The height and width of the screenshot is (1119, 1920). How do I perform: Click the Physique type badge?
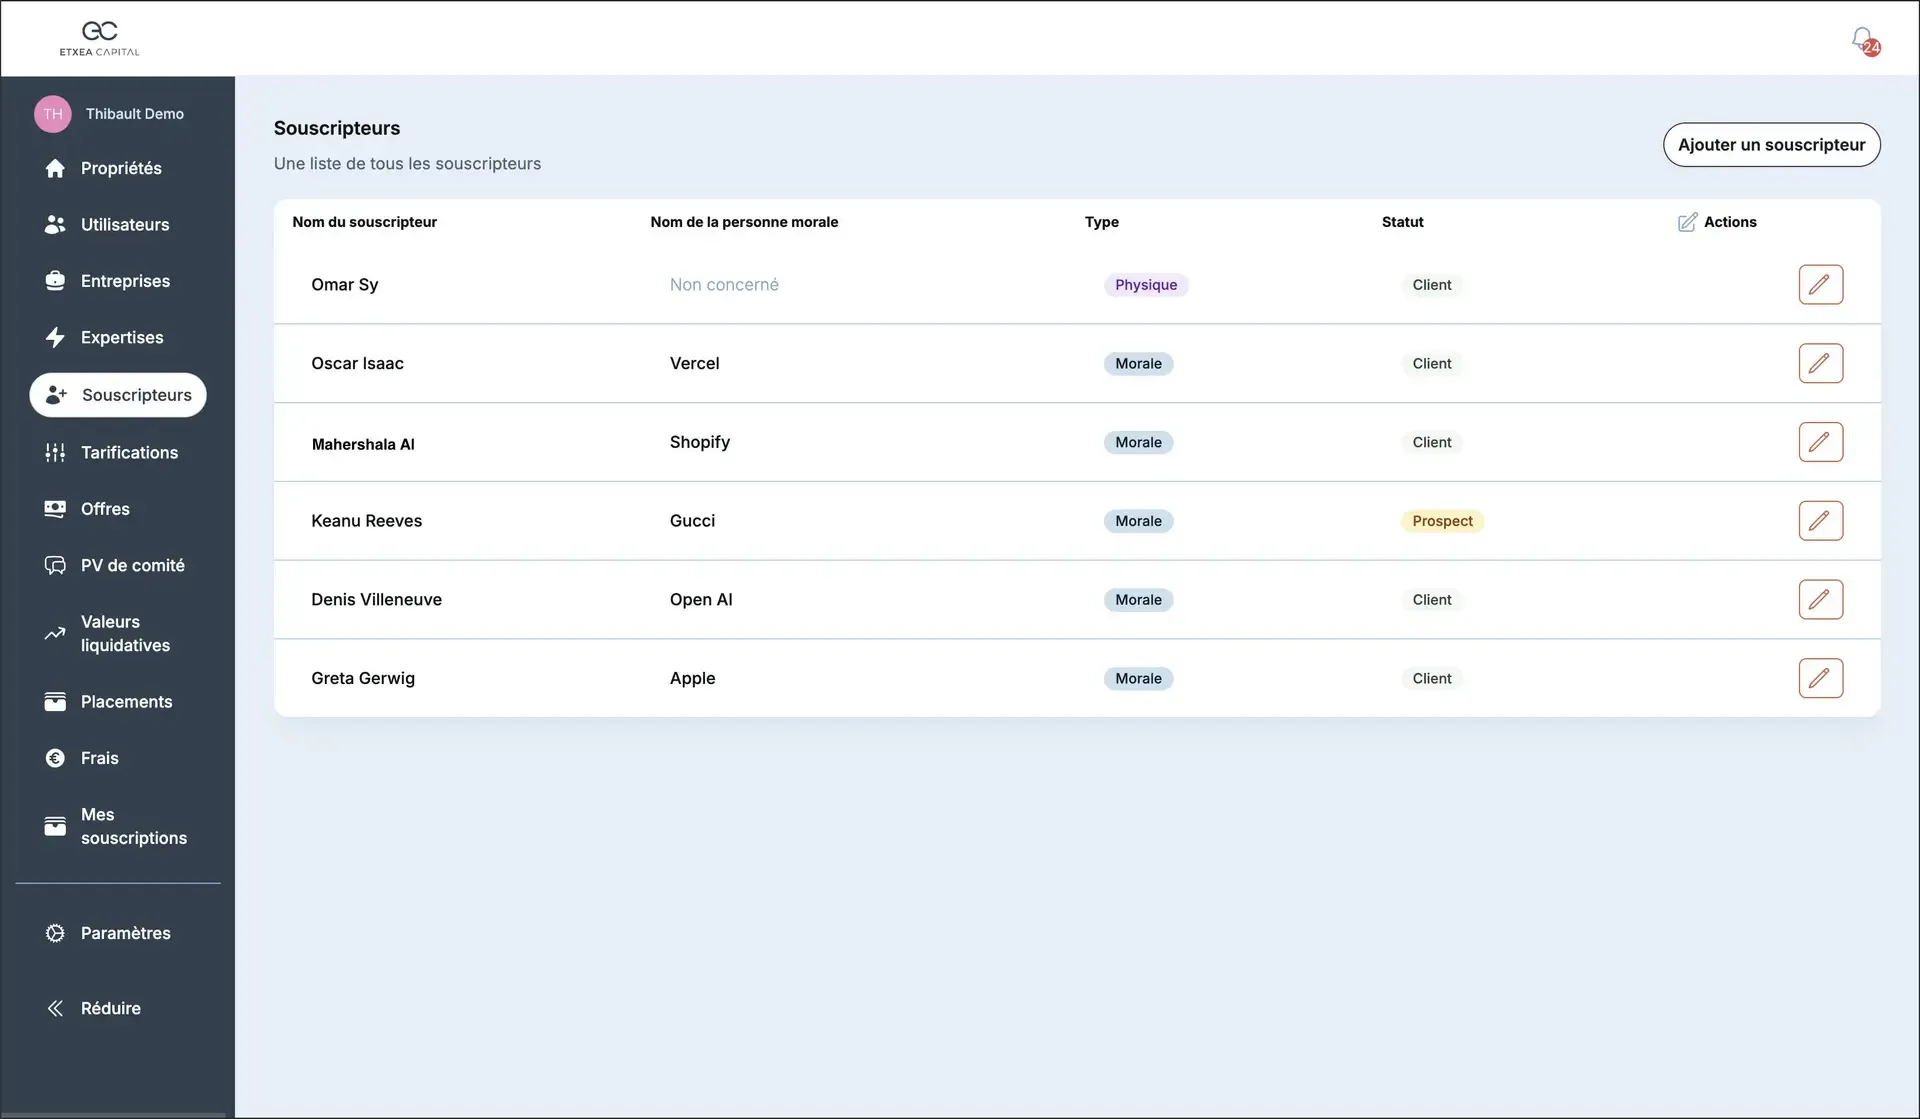1146,285
